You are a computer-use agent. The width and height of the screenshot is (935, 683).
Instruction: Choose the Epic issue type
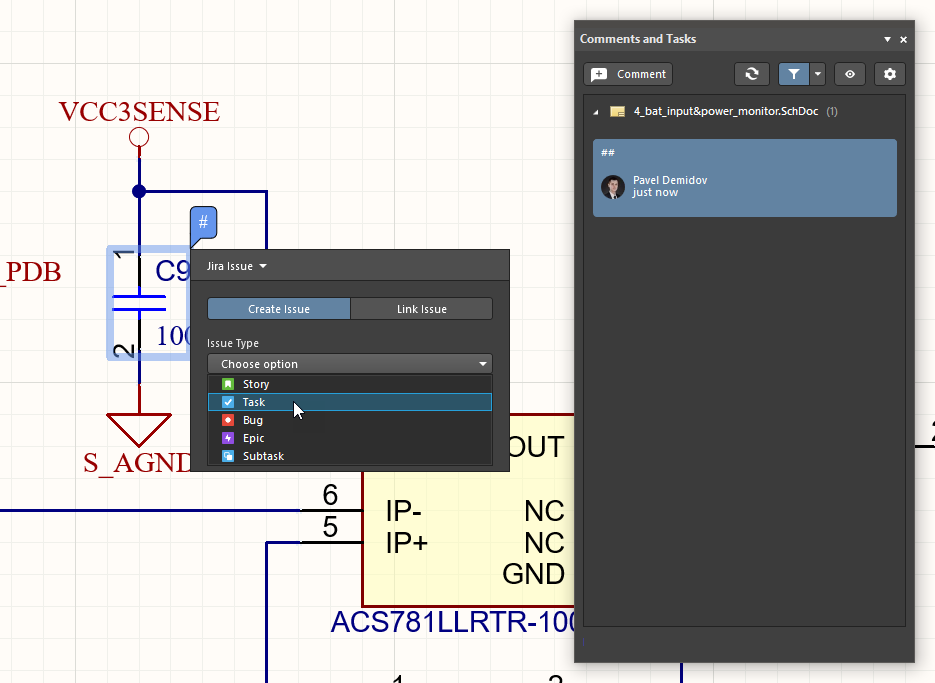[x=349, y=438]
